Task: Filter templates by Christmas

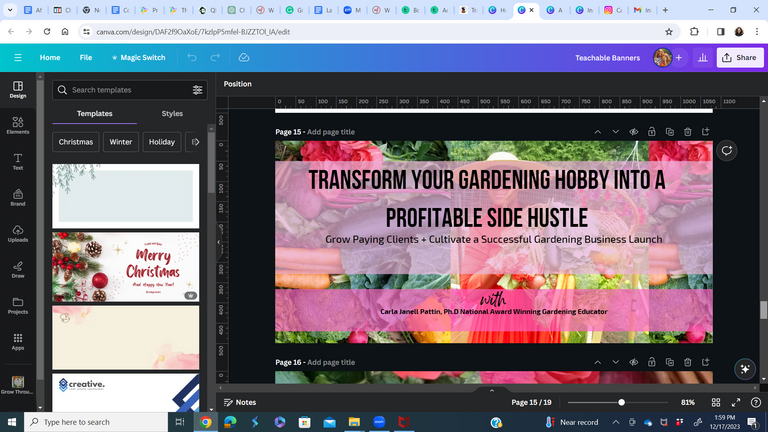Action: point(75,142)
